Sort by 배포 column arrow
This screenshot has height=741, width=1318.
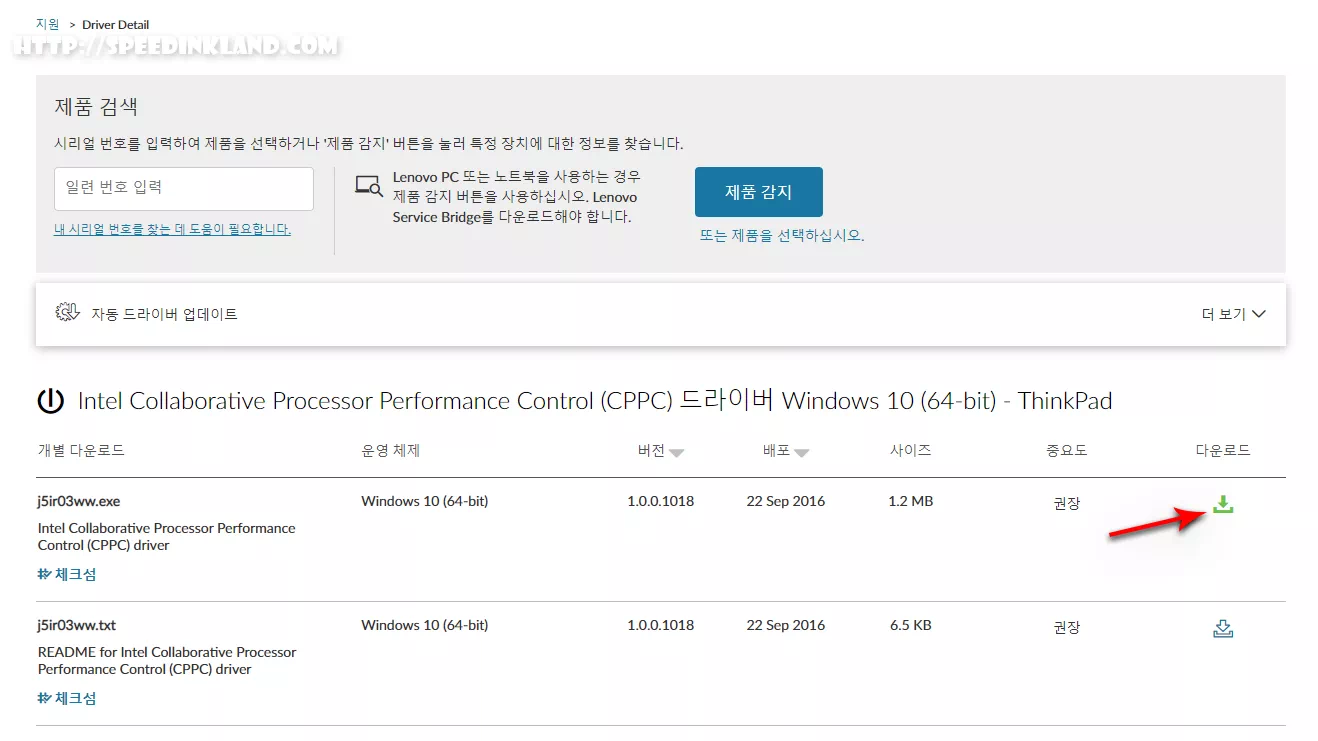click(802, 453)
